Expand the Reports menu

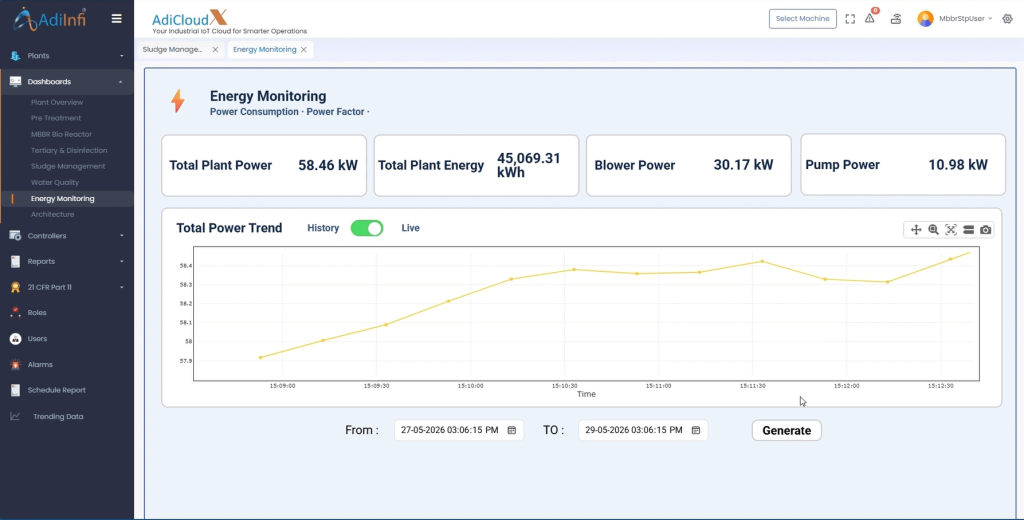point(121,261)
